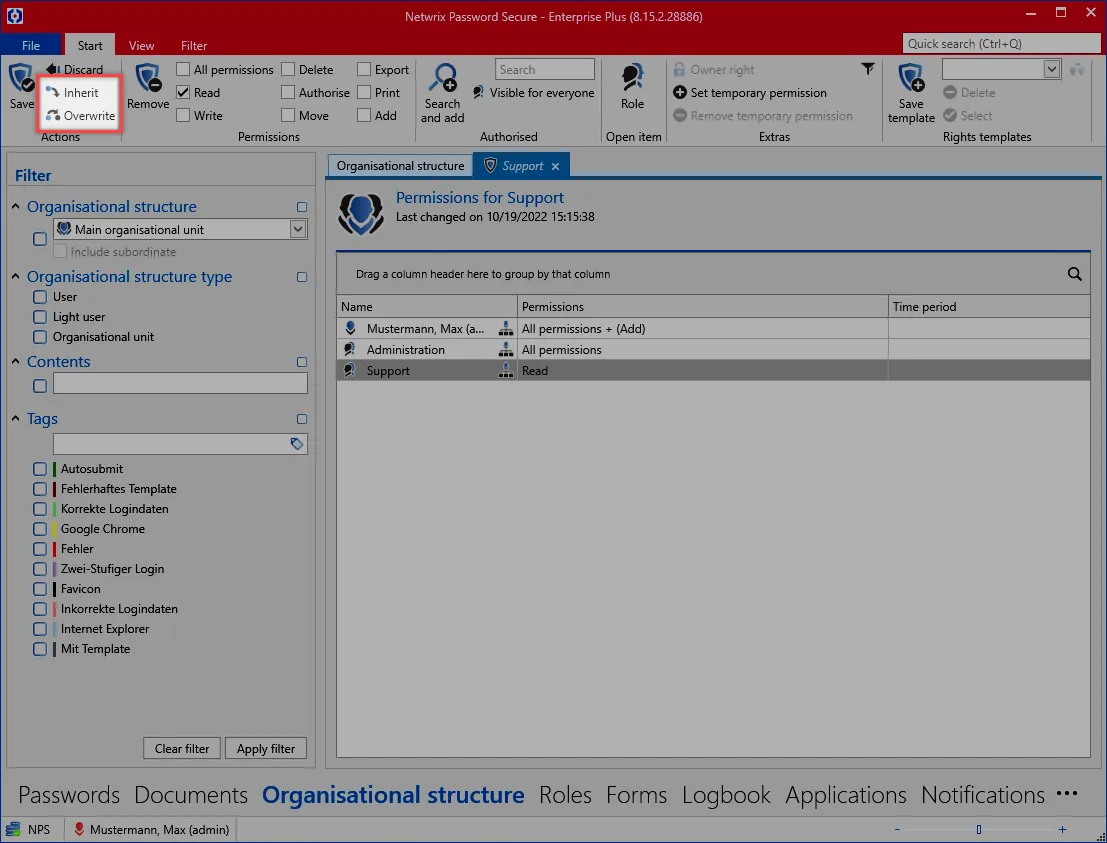1107x843 pixels.
Task: Click the Apply filter button
Action: click(x=266, y=749)
